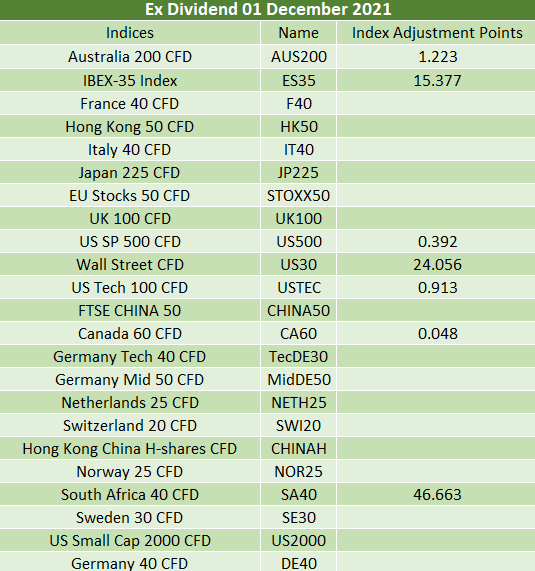Click the Wall Street CFD value 24.056
The height and width of the screenshot is (571, 535).
(436, 264)
